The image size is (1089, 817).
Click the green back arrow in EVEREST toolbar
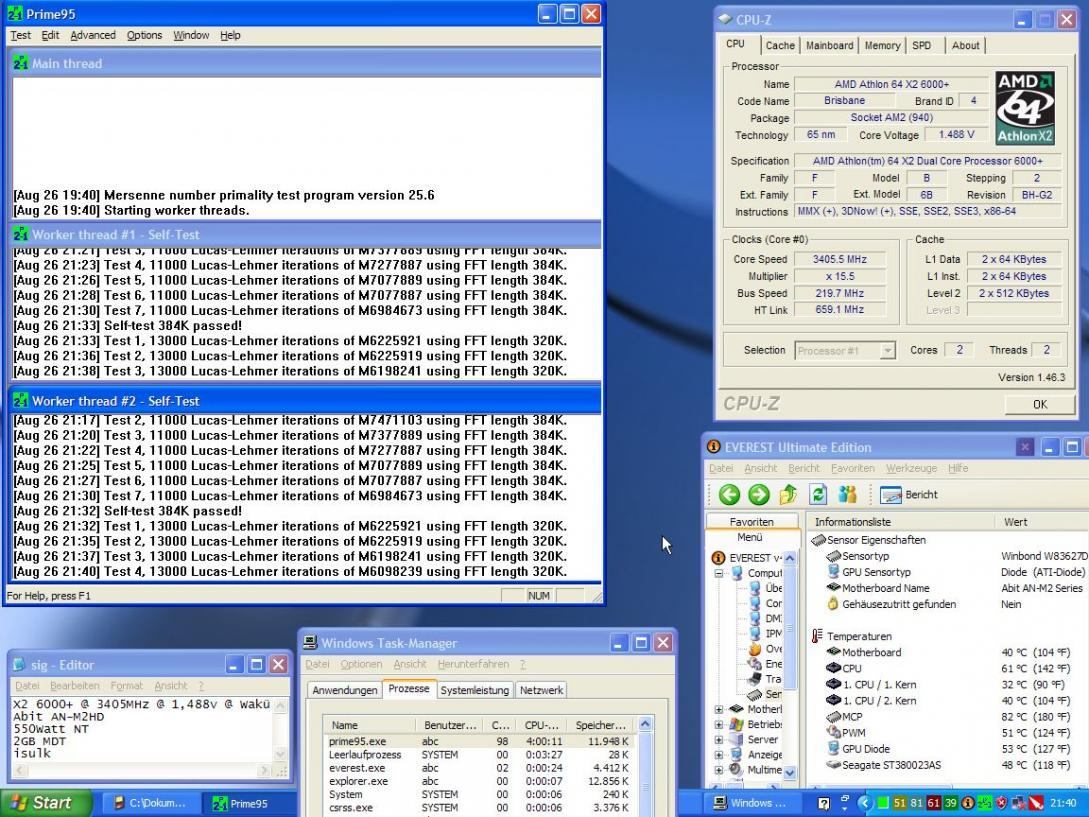[x=729, y=495]
